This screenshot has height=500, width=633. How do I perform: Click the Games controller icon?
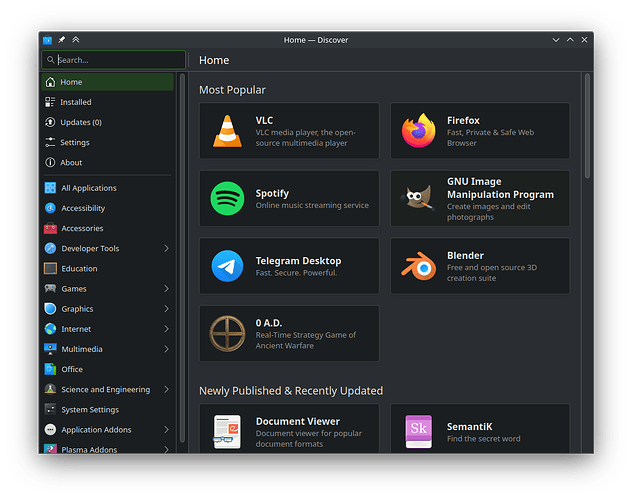[x=50, y=289]
